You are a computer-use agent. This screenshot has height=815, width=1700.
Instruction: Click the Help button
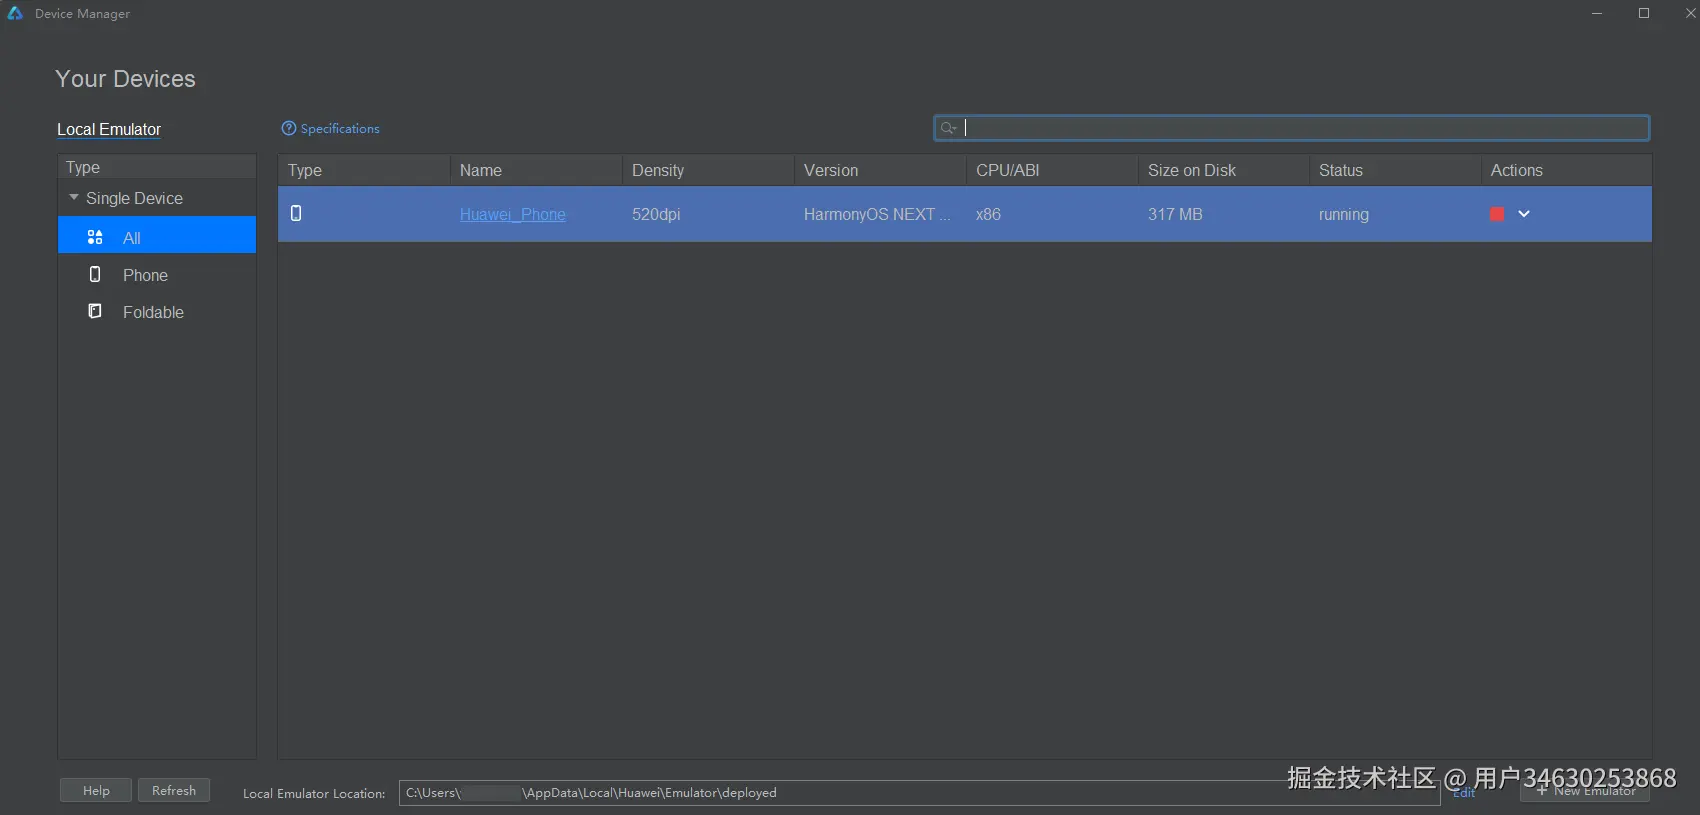(x=96, y=790)
